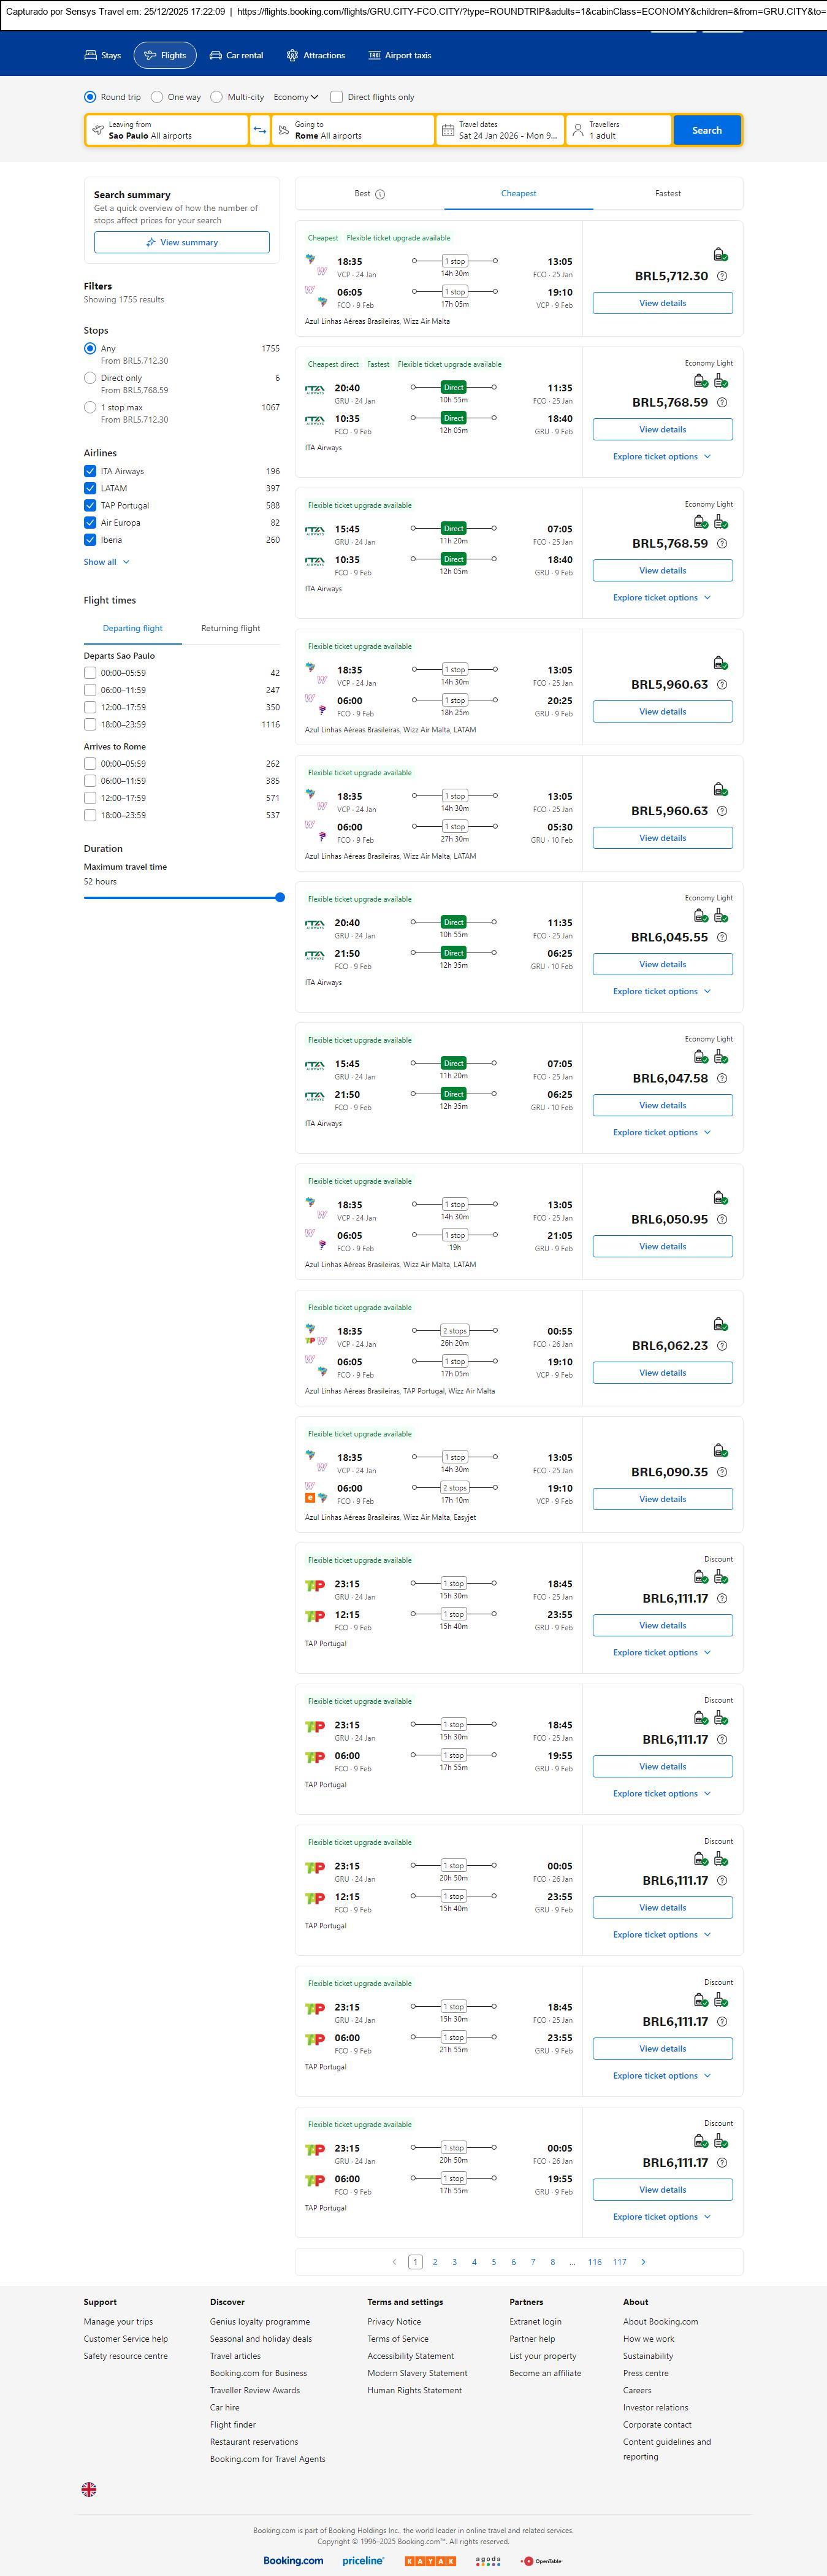The image size is (827, 2576).
Task: Go to next results page with arrow
Action: [643, 2261]
